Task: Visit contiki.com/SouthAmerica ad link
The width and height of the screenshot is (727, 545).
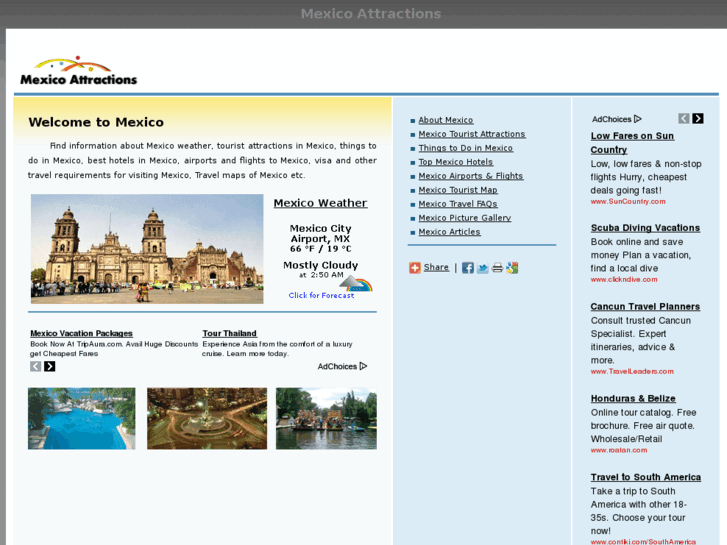Action: pos(643,542)
